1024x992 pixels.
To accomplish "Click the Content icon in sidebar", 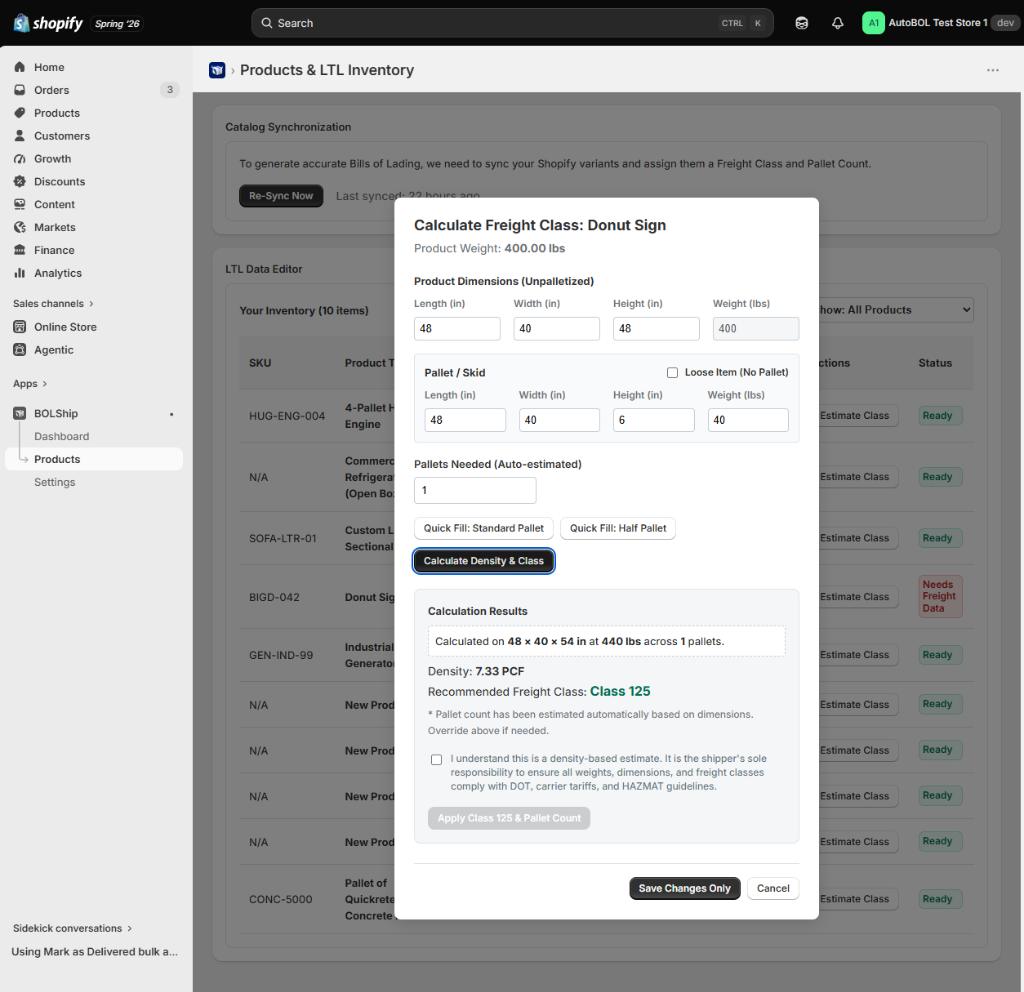I will [20, 204].
